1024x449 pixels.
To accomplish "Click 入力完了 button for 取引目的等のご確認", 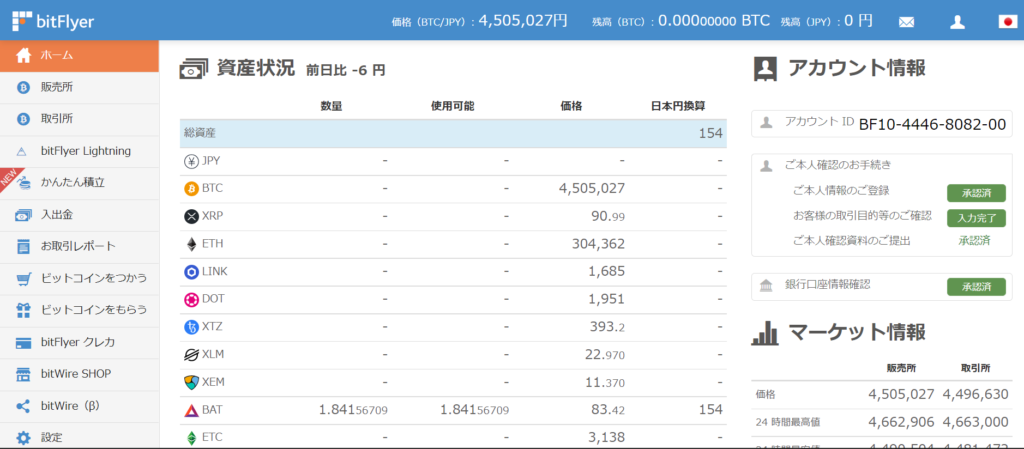I will (976, 218).
